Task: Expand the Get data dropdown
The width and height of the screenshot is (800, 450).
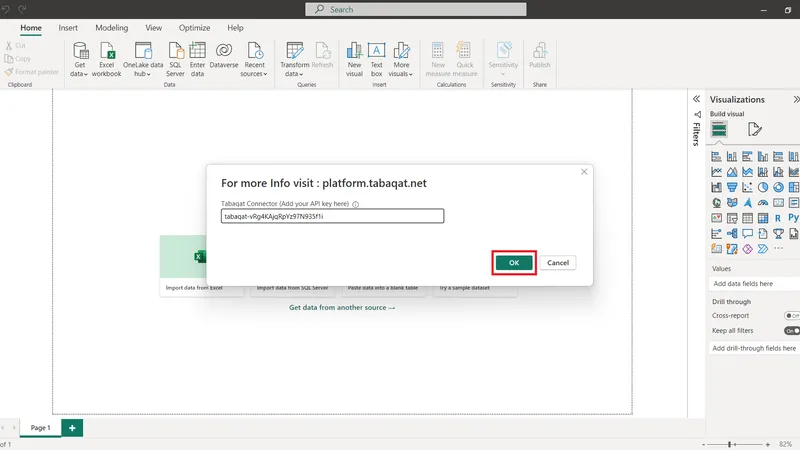Action: tap(79, 73)
